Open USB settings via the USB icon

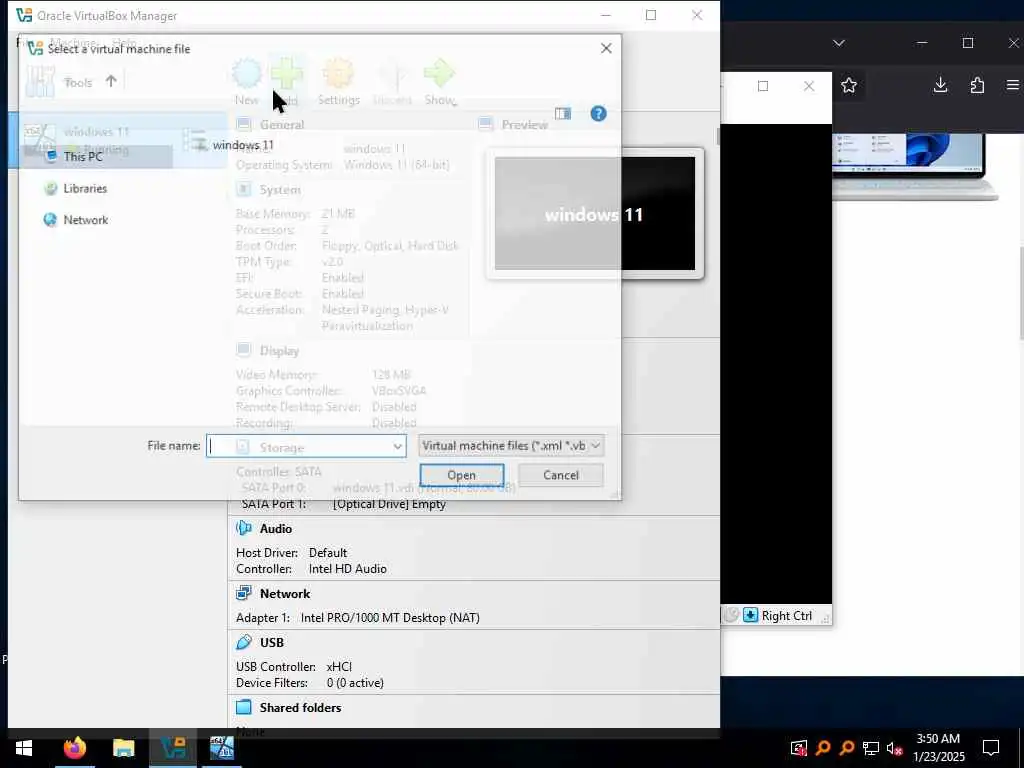click(x=244, y=642)
